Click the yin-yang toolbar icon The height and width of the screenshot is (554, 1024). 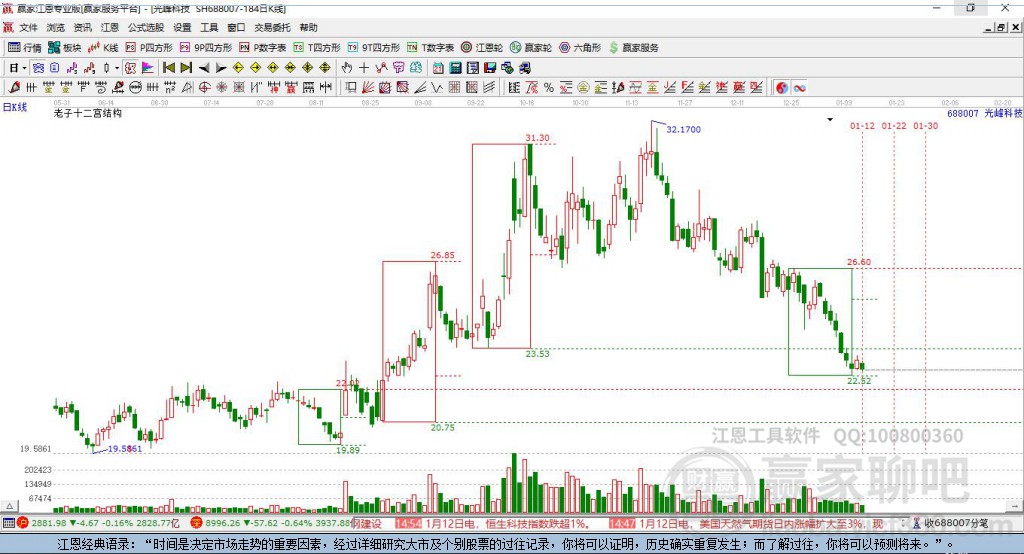coord(782,88)
